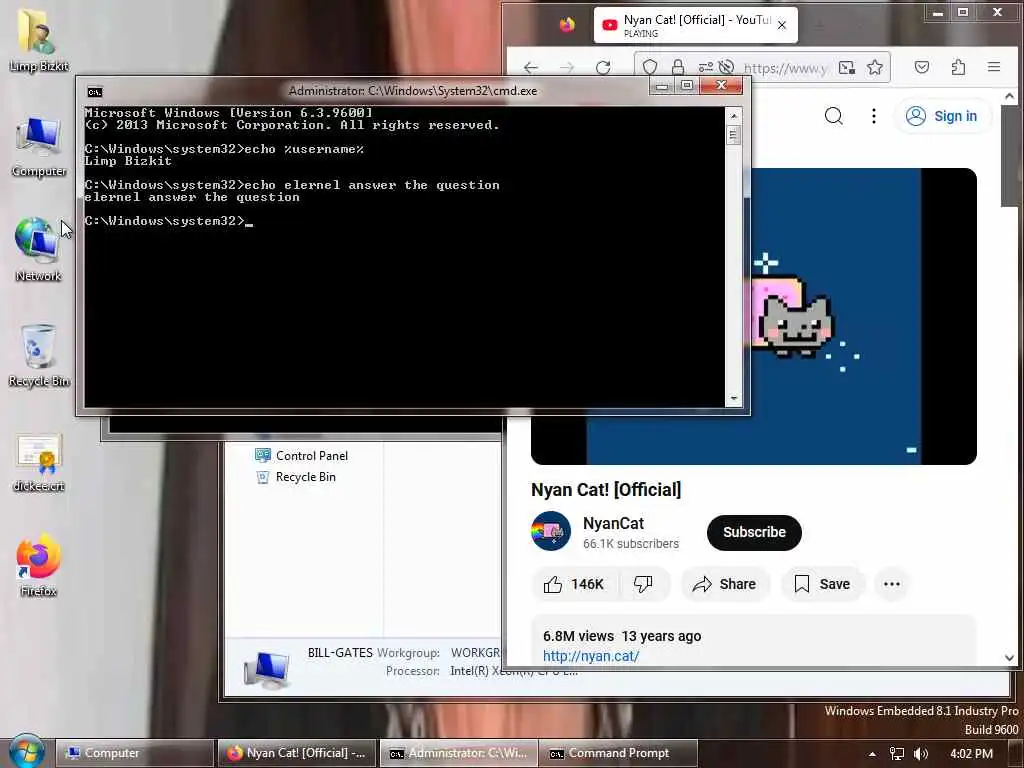Screen dimensions: 1024x768
Task: Open the network tray icon
Action: coord(897,754)
